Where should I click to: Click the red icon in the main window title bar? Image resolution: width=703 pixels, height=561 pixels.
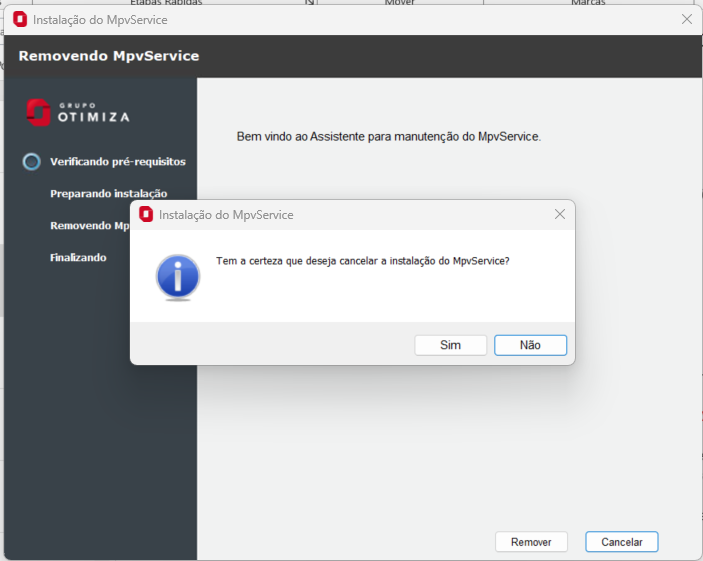20,19
